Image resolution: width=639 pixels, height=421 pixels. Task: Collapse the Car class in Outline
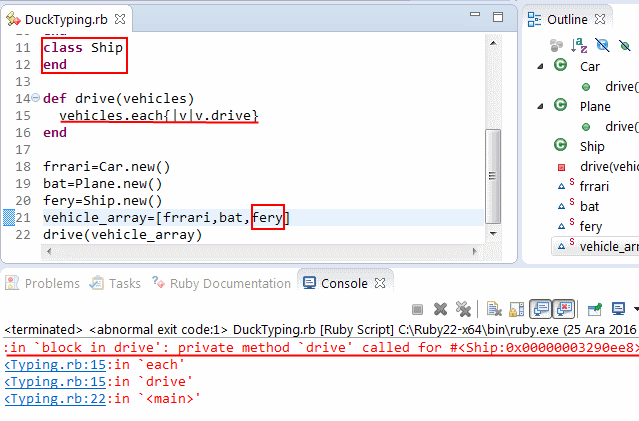coord(540,66)
